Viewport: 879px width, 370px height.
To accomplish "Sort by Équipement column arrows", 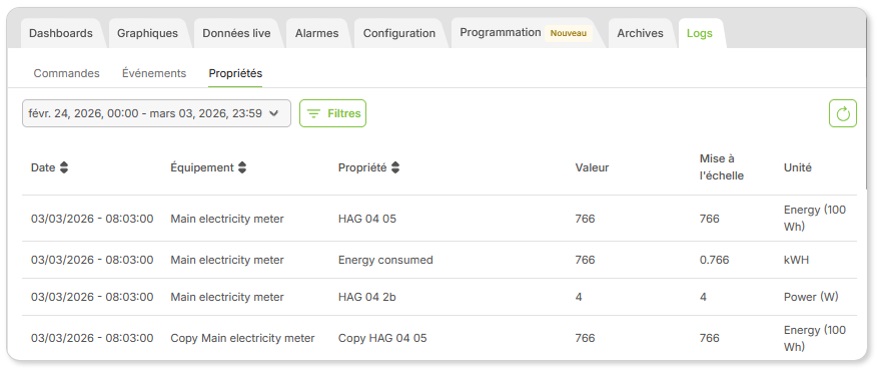I will point(242,168).
